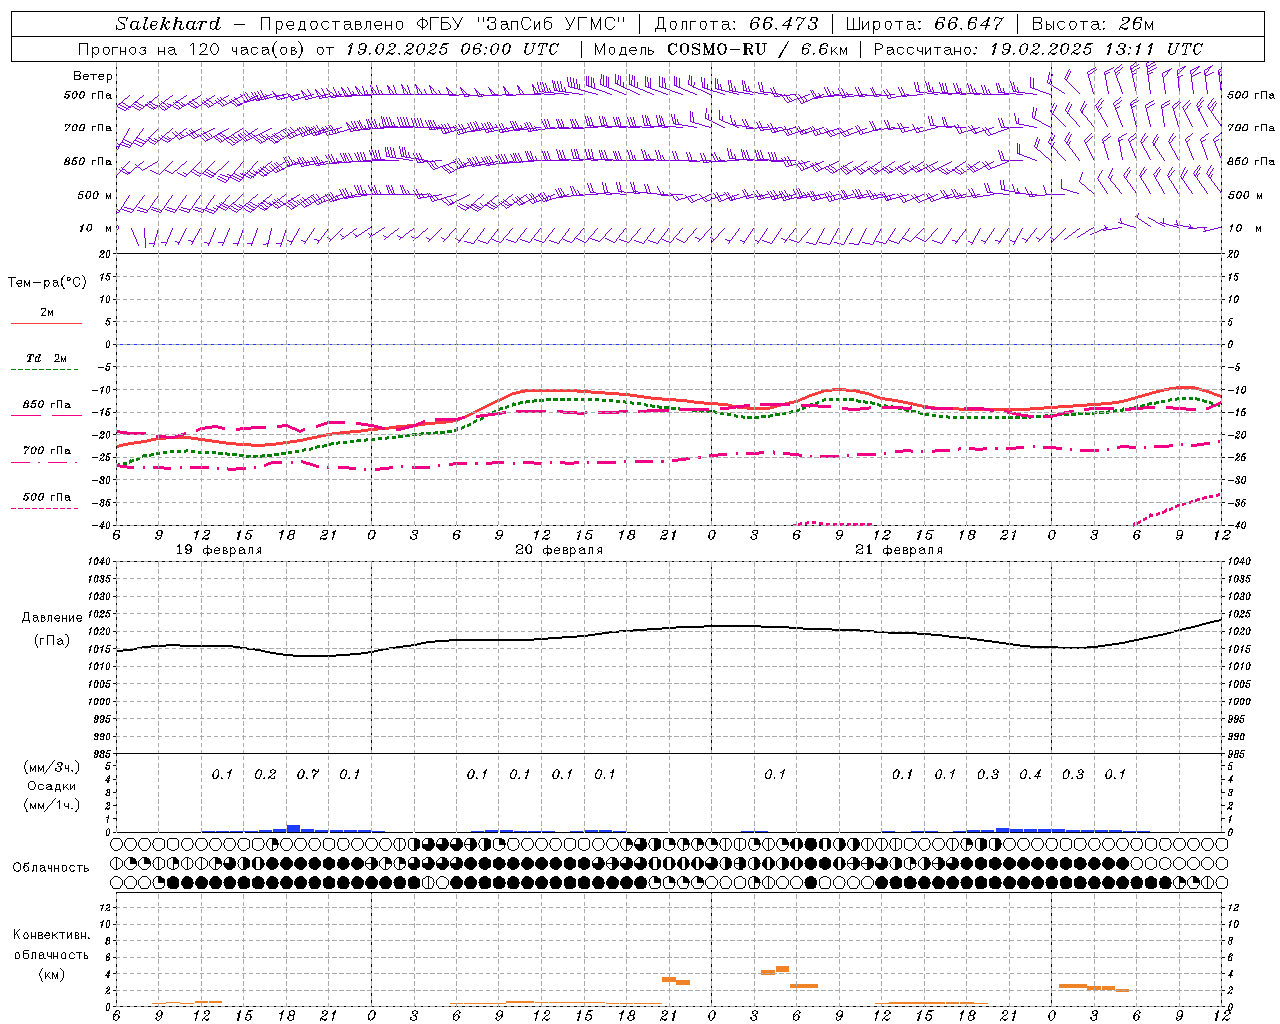This screenshot has width=1280, height=1024.
Task: Click the 20 февраля date label
Action: click(559, 550)
